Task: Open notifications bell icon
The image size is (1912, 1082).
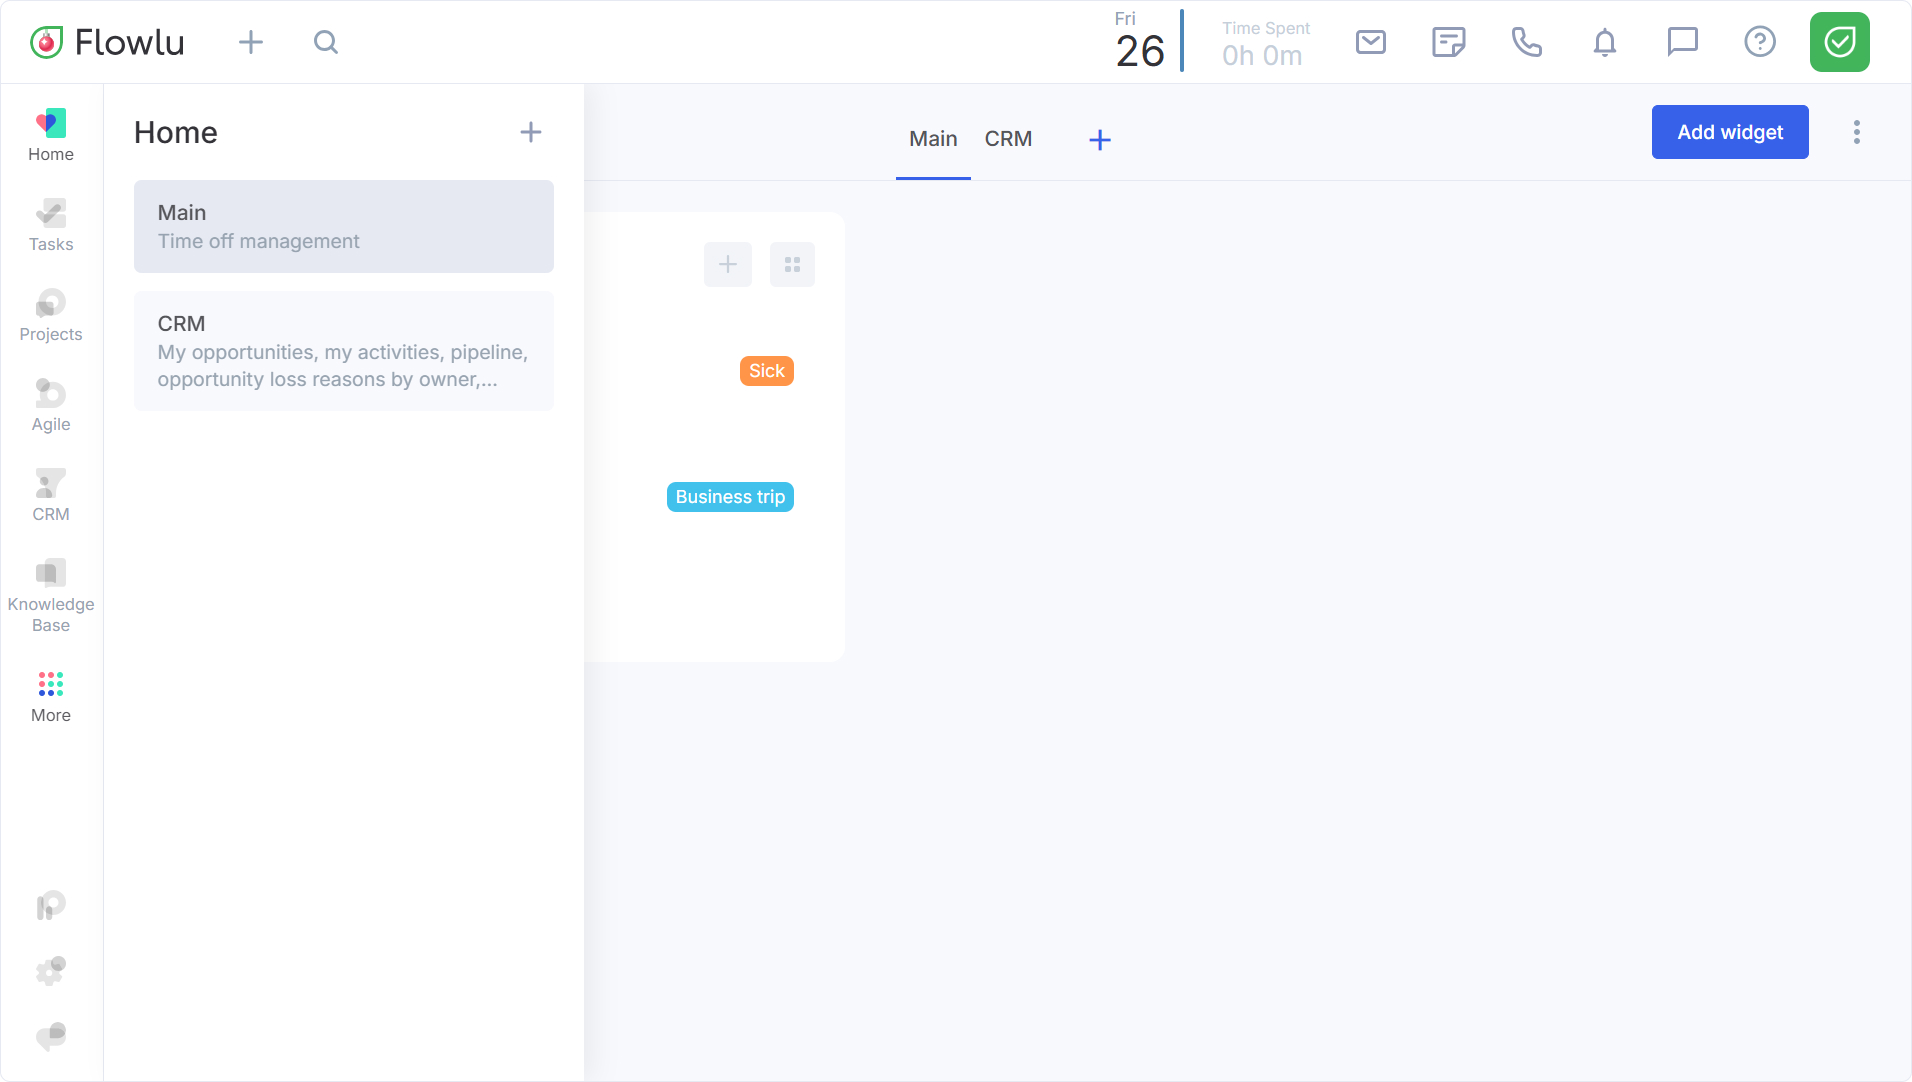Action: 1604,42
